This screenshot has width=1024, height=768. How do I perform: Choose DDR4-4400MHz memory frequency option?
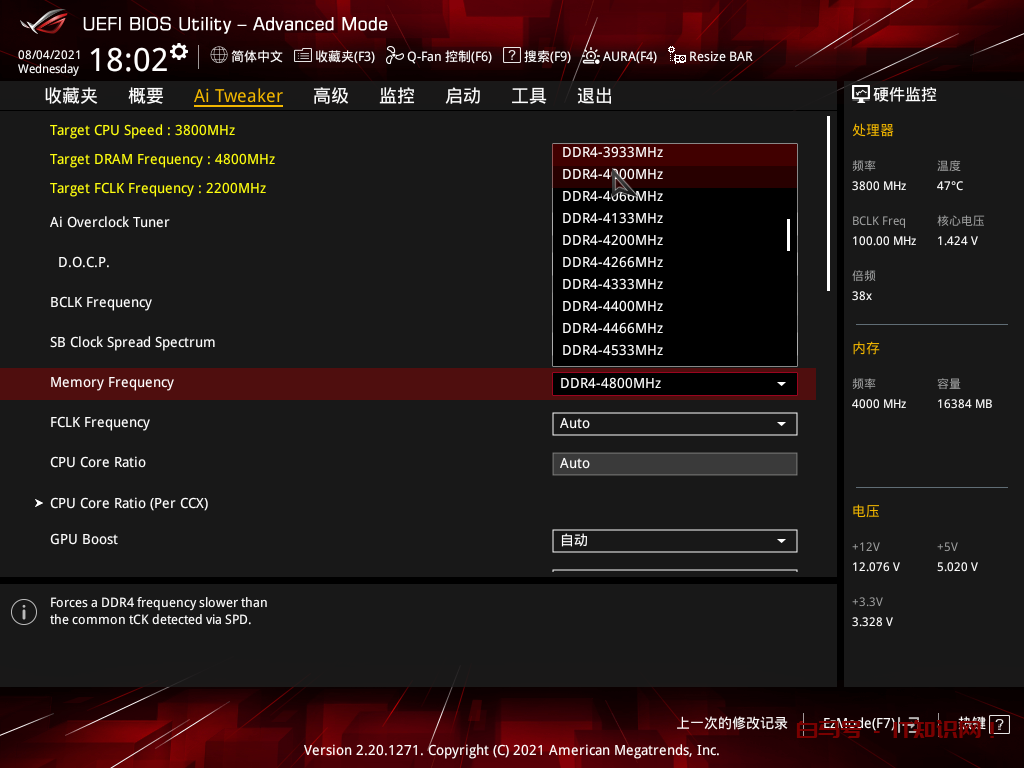tap(612, 306)
